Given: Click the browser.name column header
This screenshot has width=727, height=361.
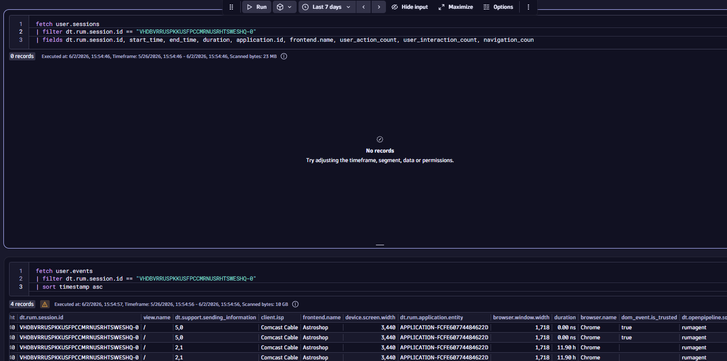Looking at the screenshot, I should tap(599, 317).
